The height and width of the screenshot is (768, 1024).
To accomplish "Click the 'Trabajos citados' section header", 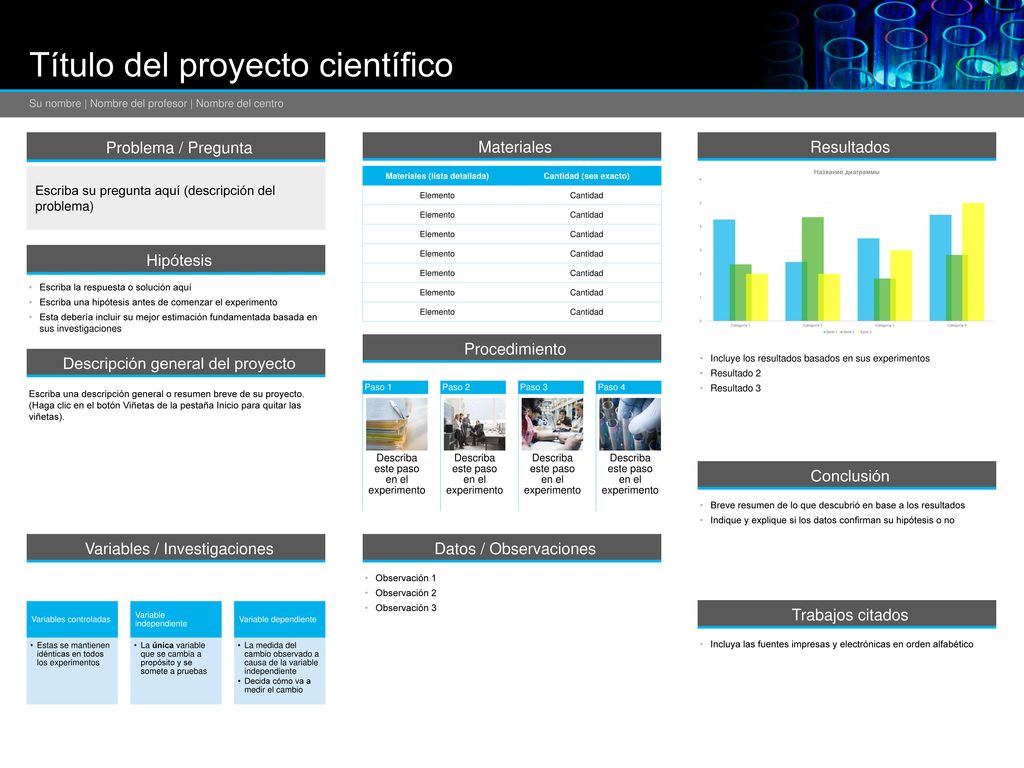I will (846, 615).
